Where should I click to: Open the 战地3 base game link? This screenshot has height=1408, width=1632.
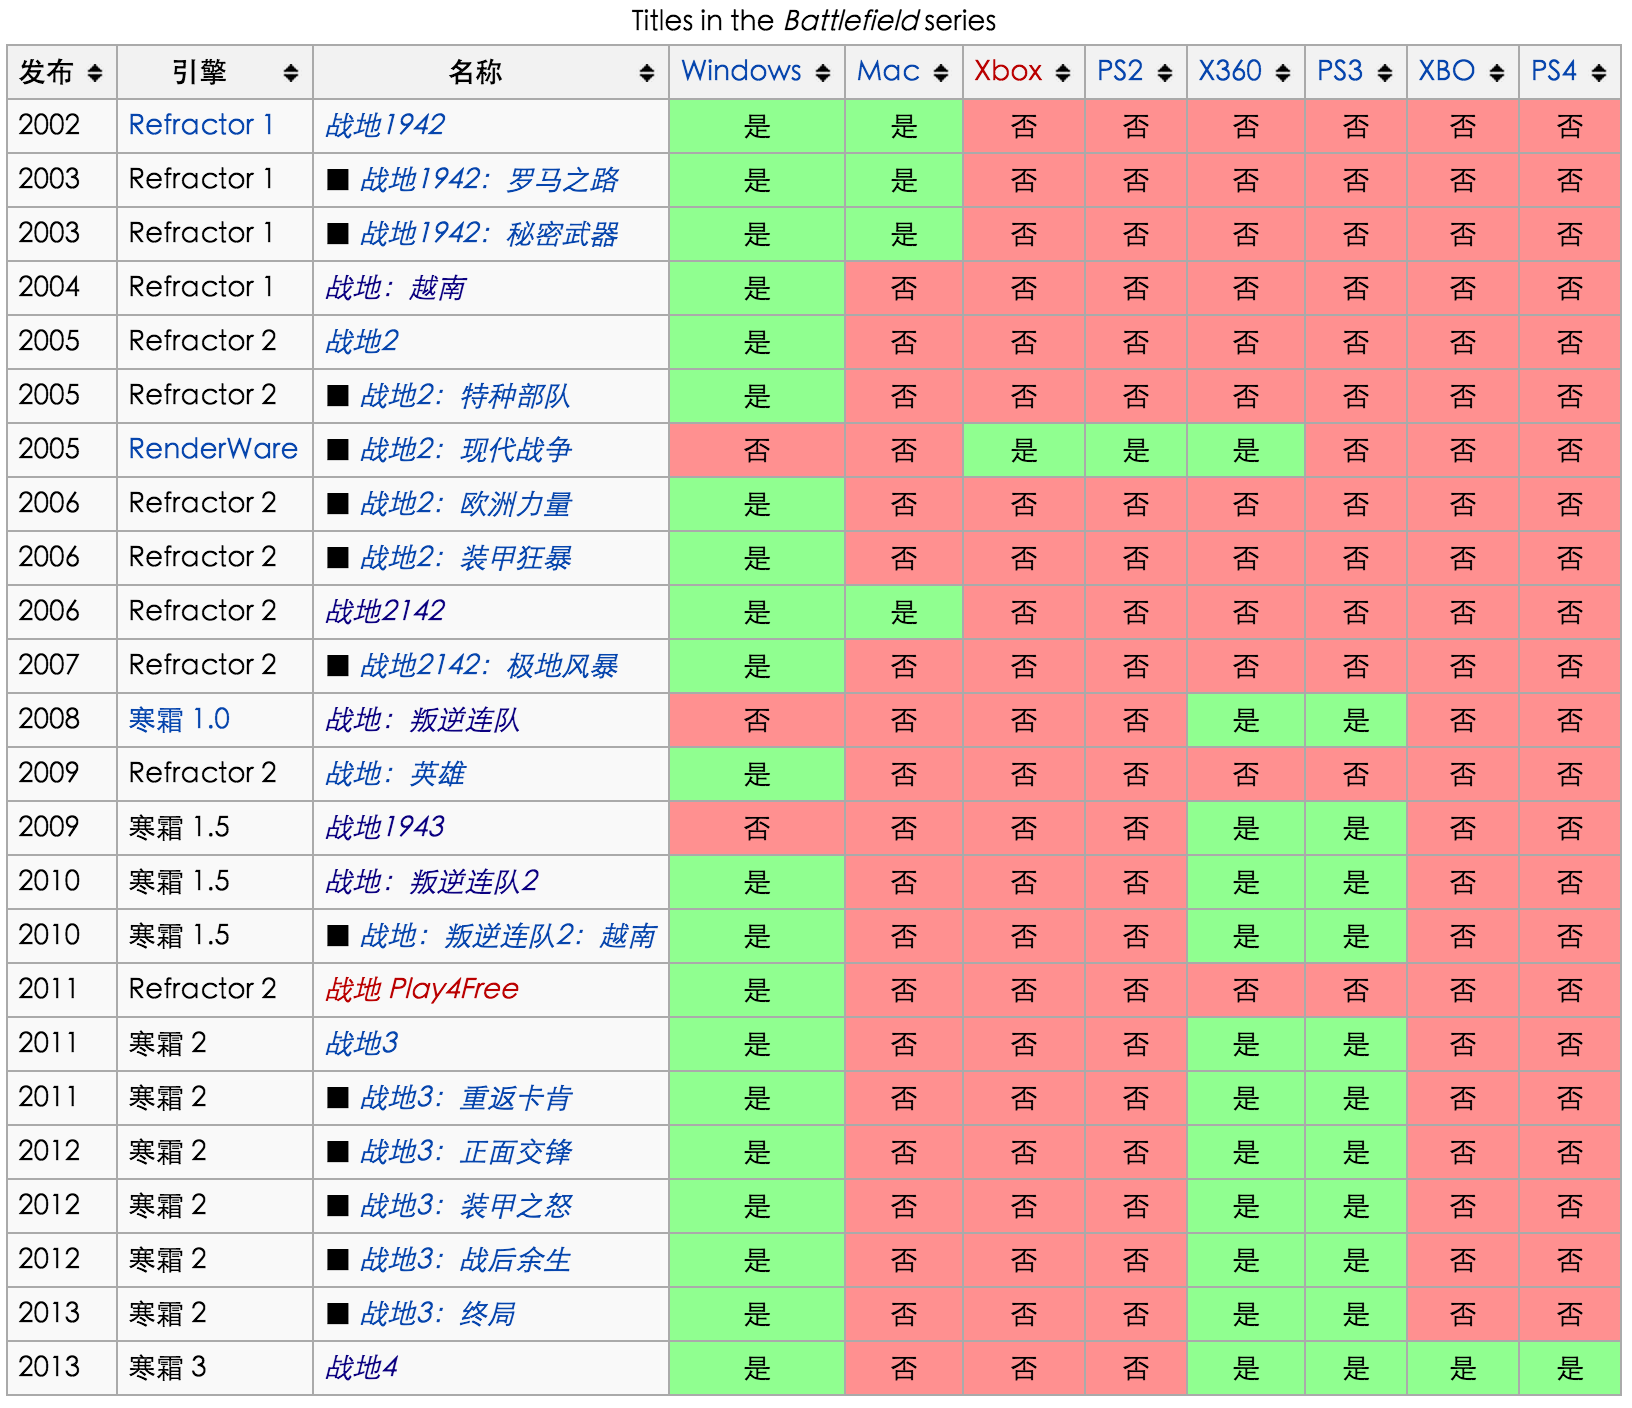pyautogui.click(x=362, y=1043)
